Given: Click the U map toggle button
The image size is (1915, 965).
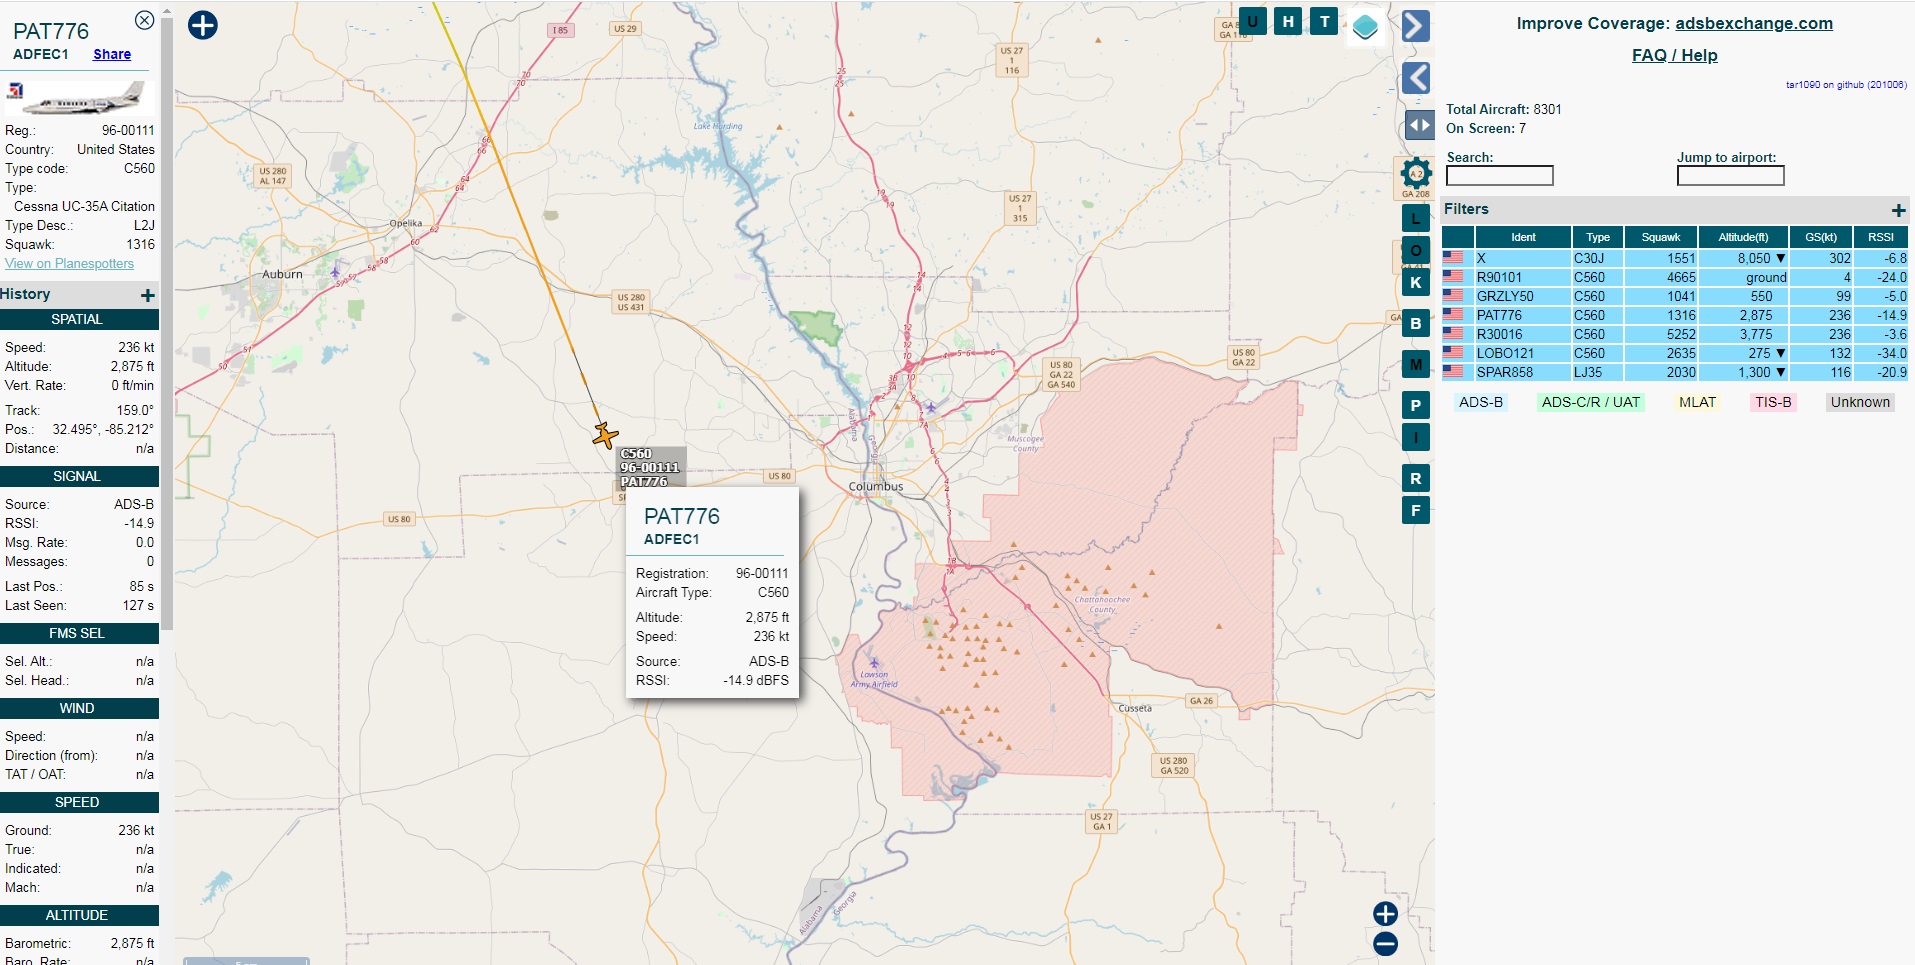Looking at the screenshot, I should (1252, 21).
